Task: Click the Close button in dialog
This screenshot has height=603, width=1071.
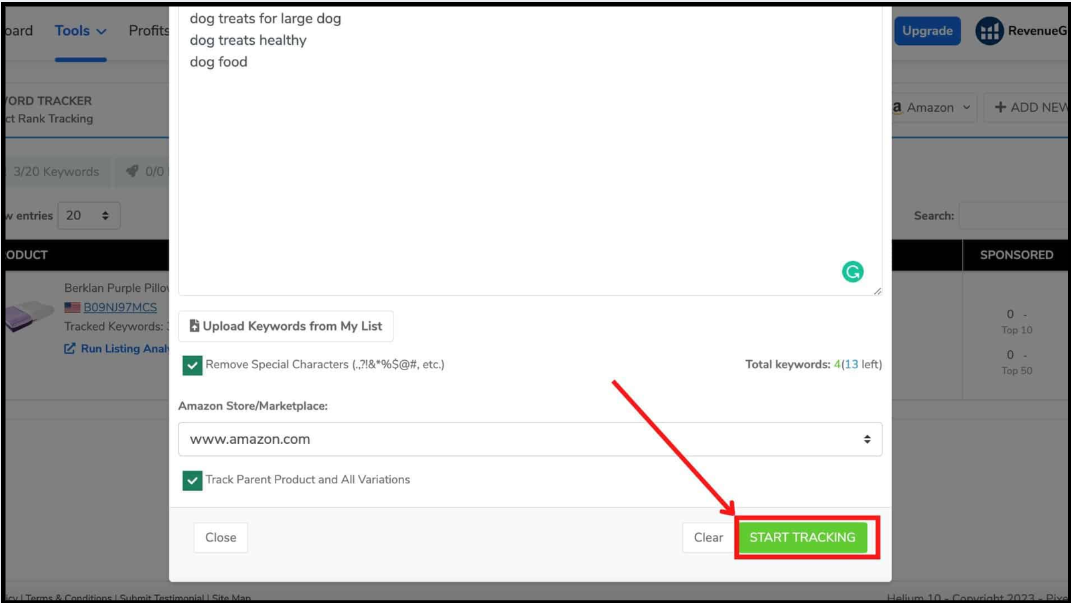Action: pos(220,538)
